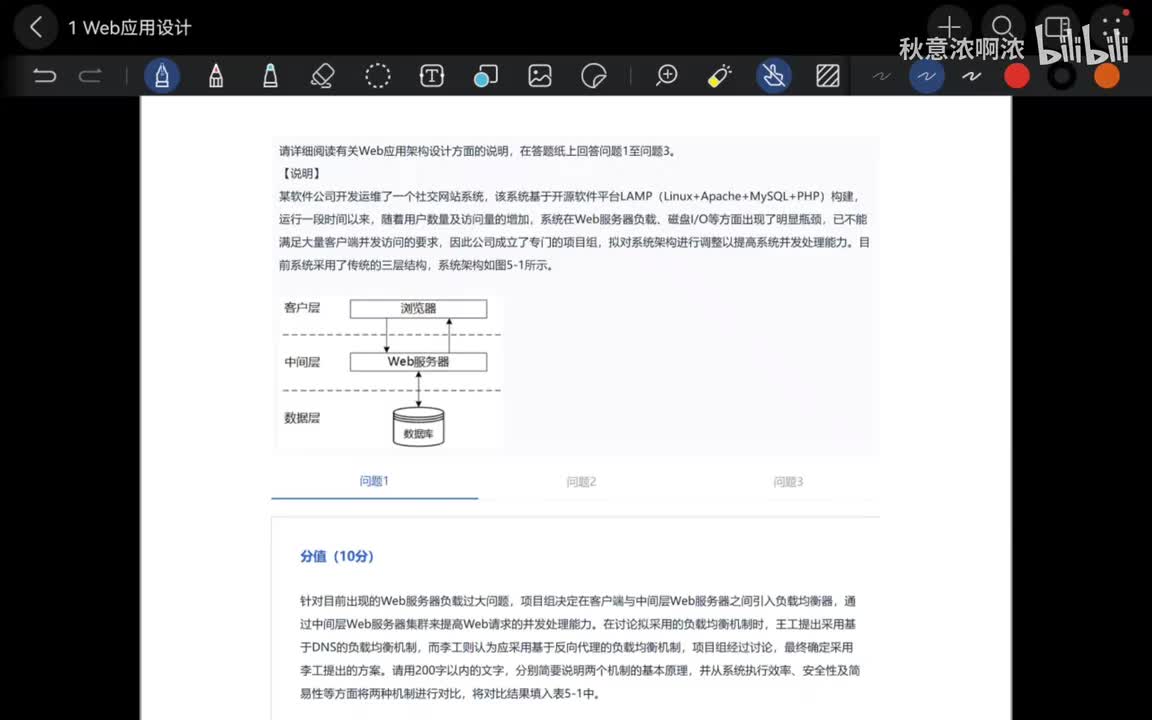Redo the last undone stroke
The height and width of the screenshot is (720, 1152).
(90, 76)
